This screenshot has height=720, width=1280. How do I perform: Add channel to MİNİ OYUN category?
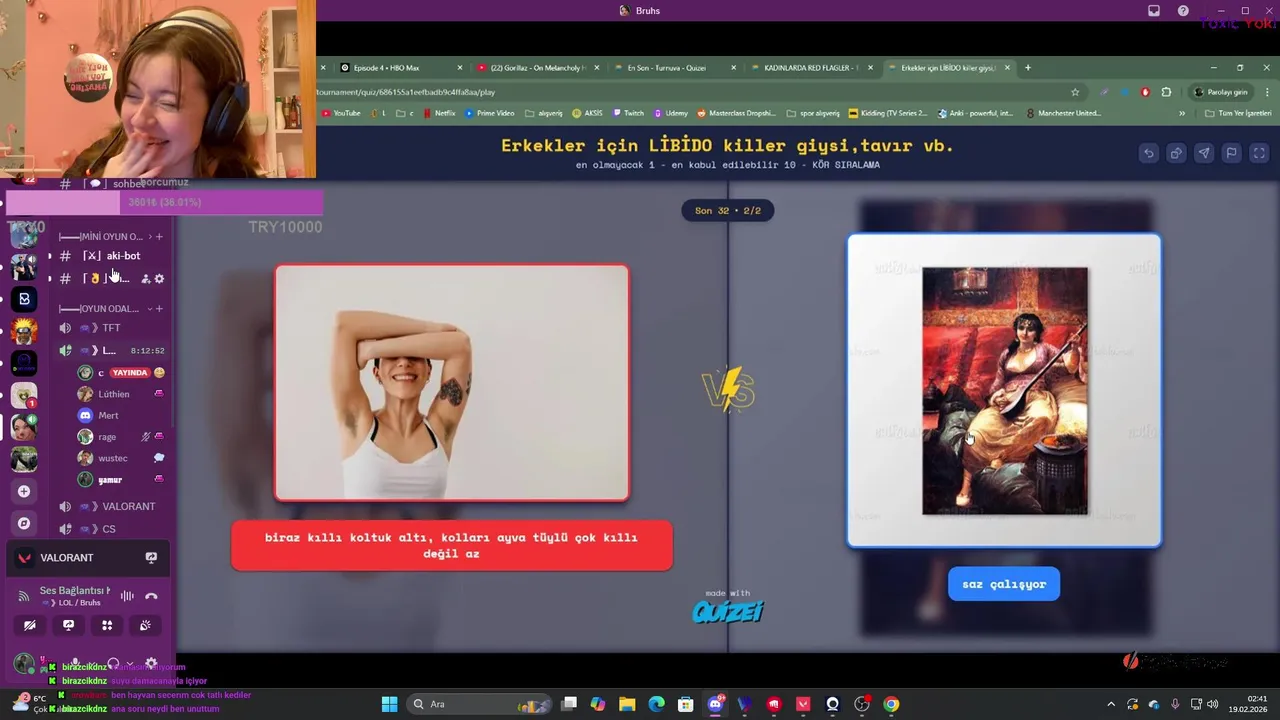(x=159, y=237)
